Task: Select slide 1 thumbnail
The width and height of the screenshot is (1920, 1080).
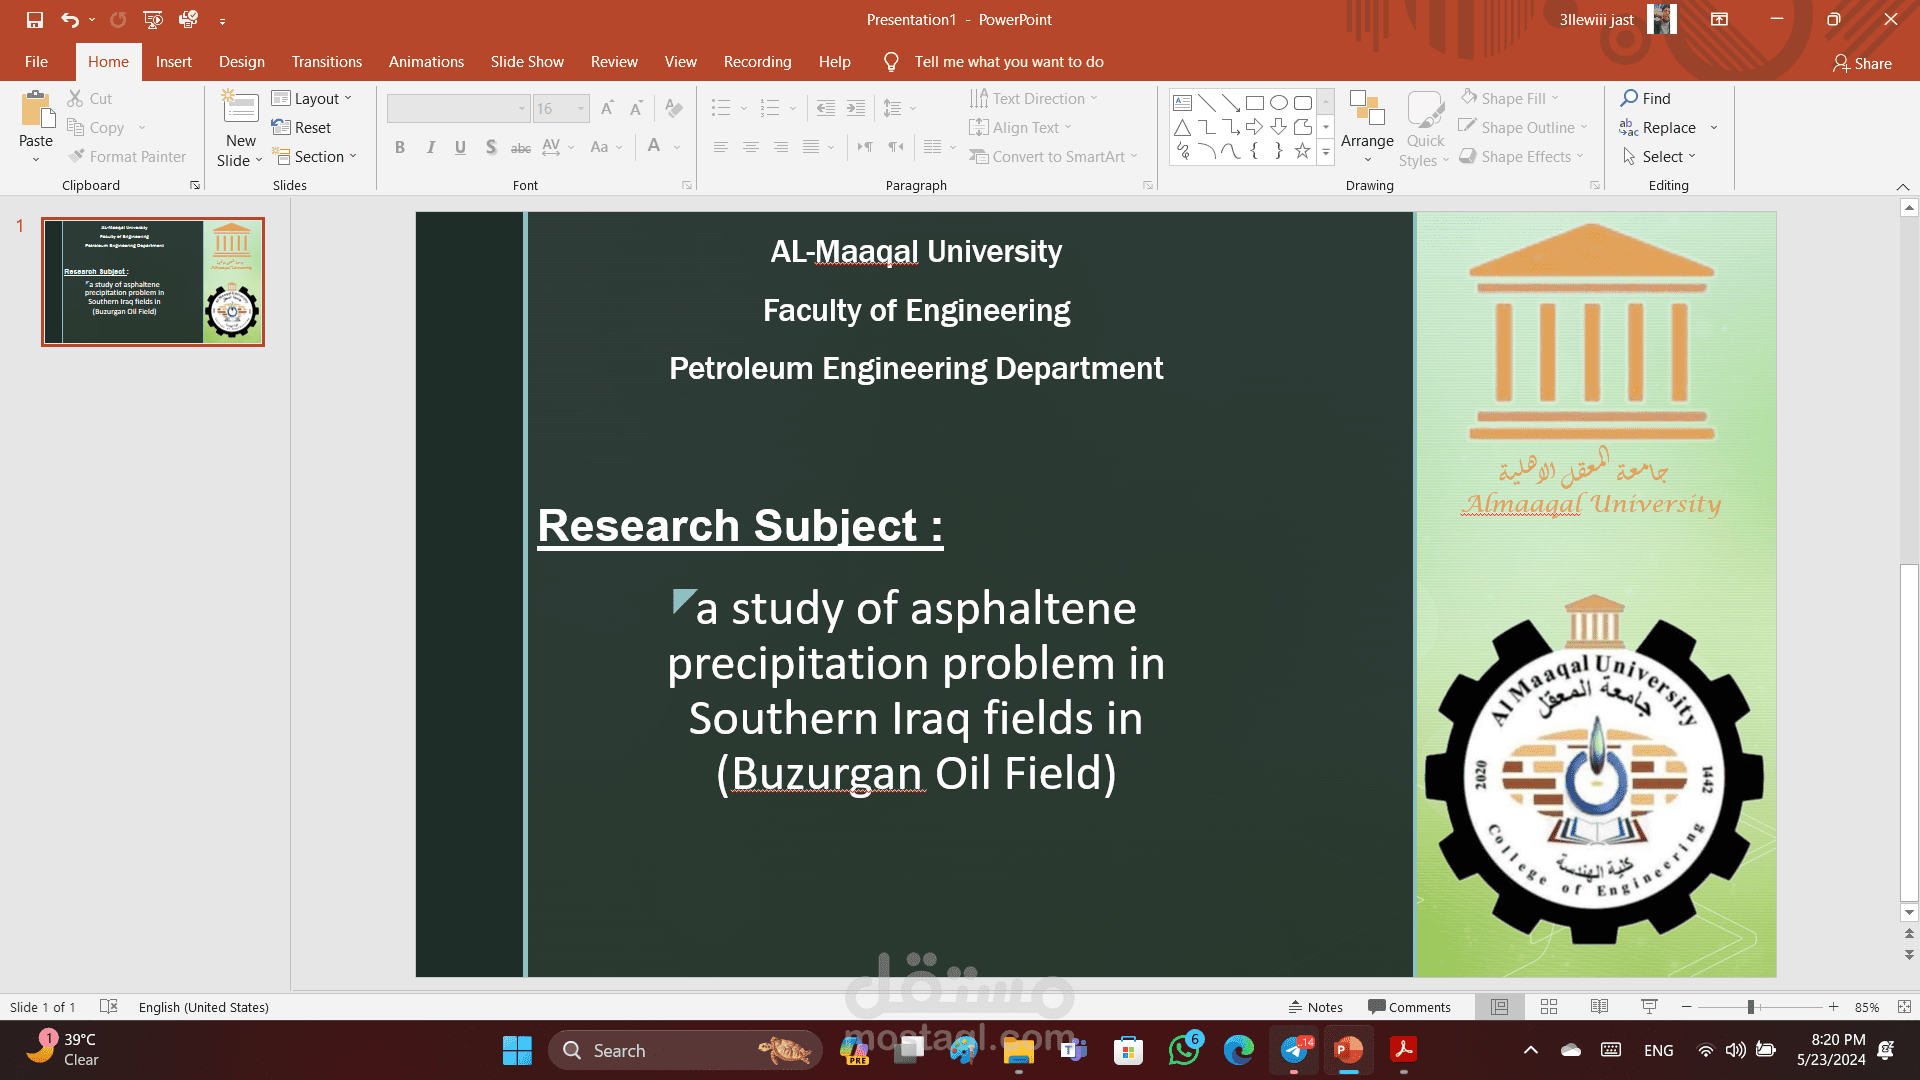Action: (x=153, y=282)
